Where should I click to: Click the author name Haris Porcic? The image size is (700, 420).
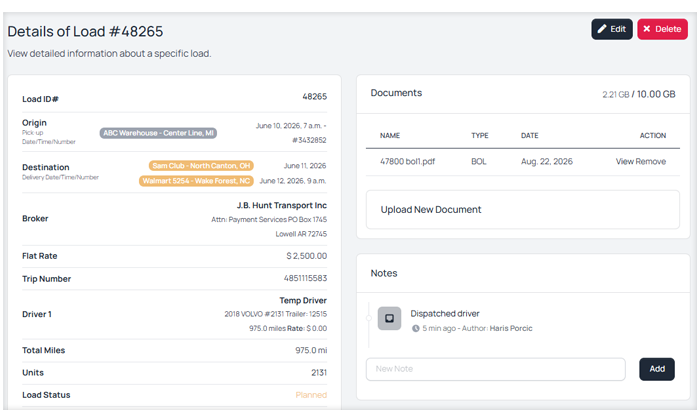pyautogui.click(x=511, y=329)
